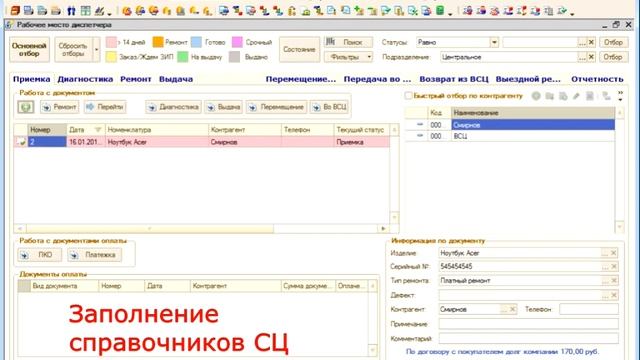Select ВСЦ name in contractor list
The image size is (640, 360).
click(460, 136)
